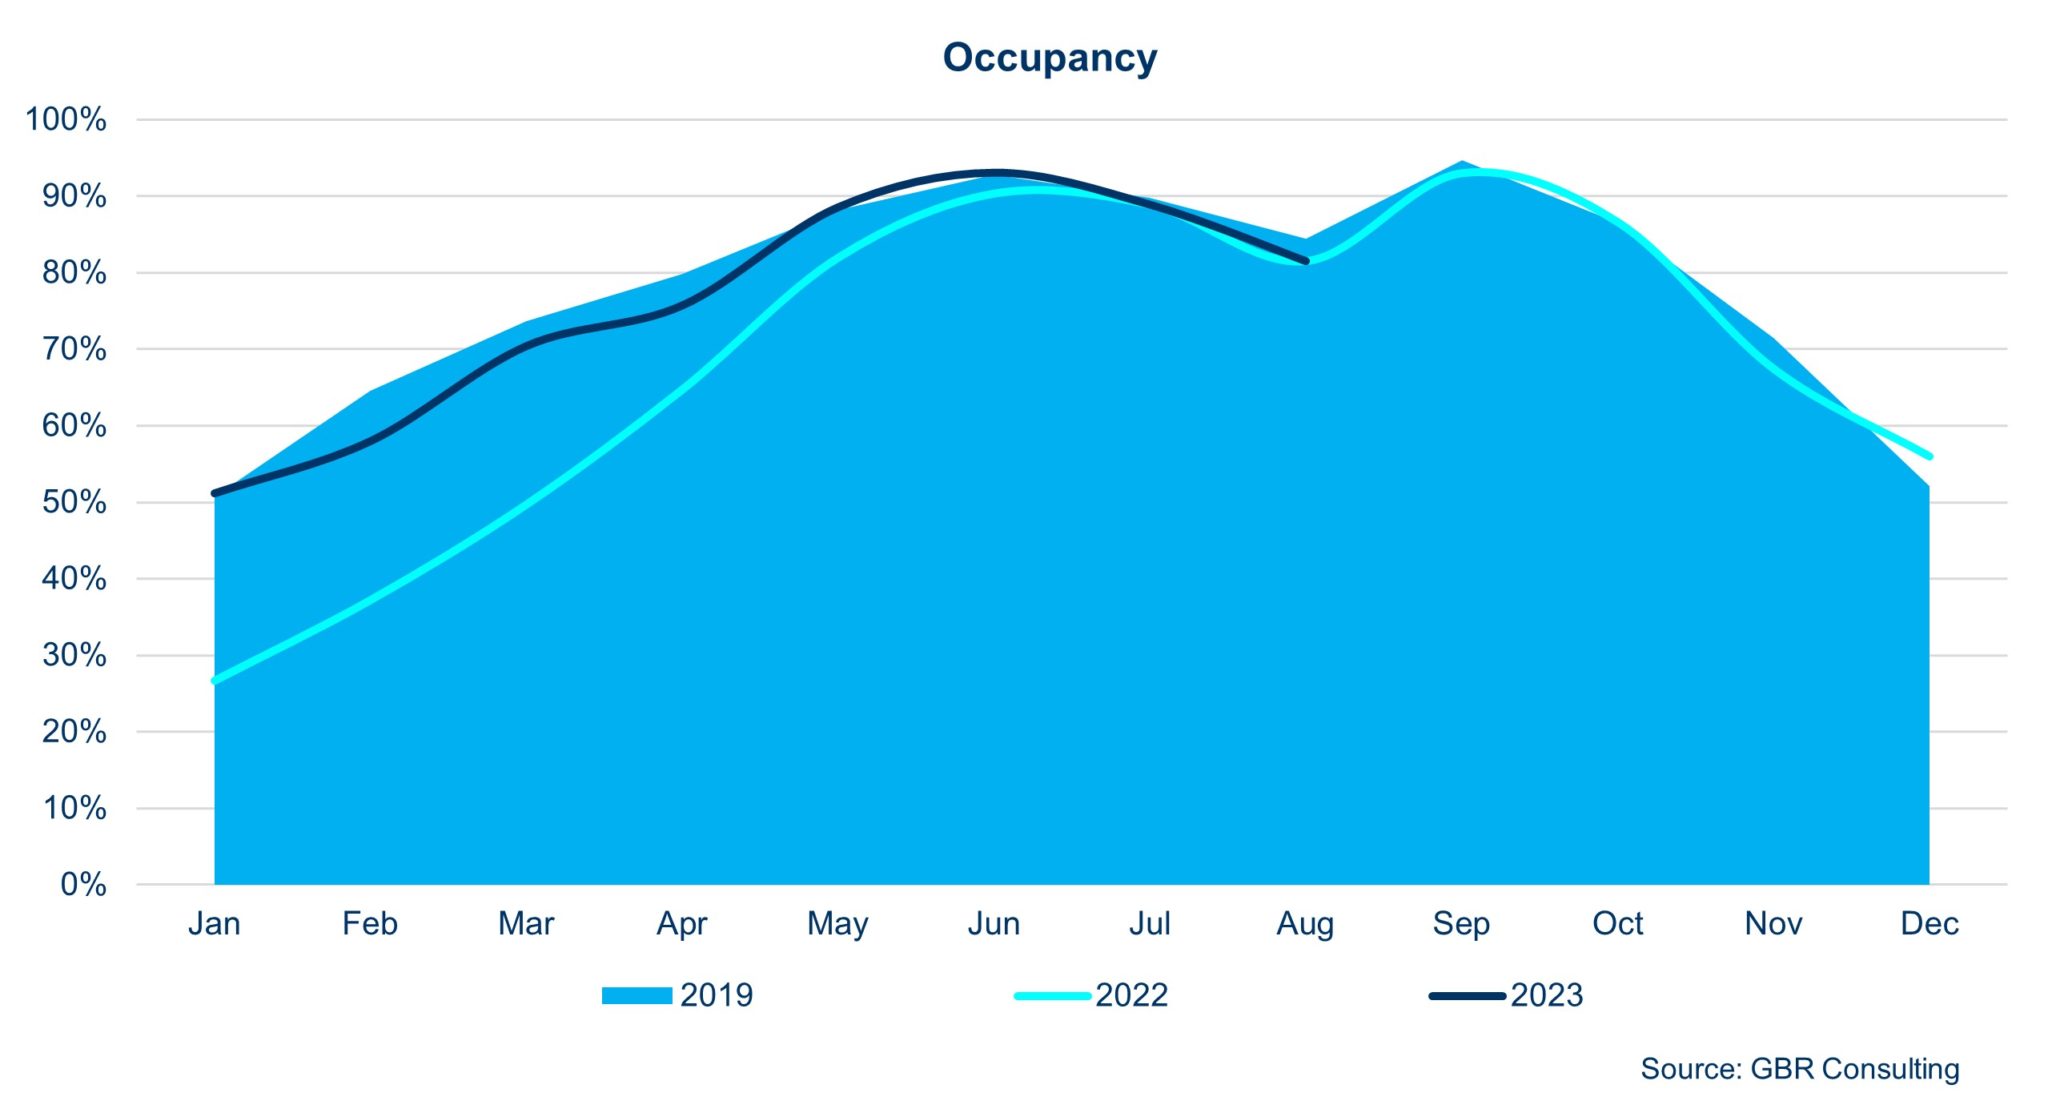Click 2023 line endpoint at Aug
Viewport: 2048px width, 1113px height.
pos(1305,261)
